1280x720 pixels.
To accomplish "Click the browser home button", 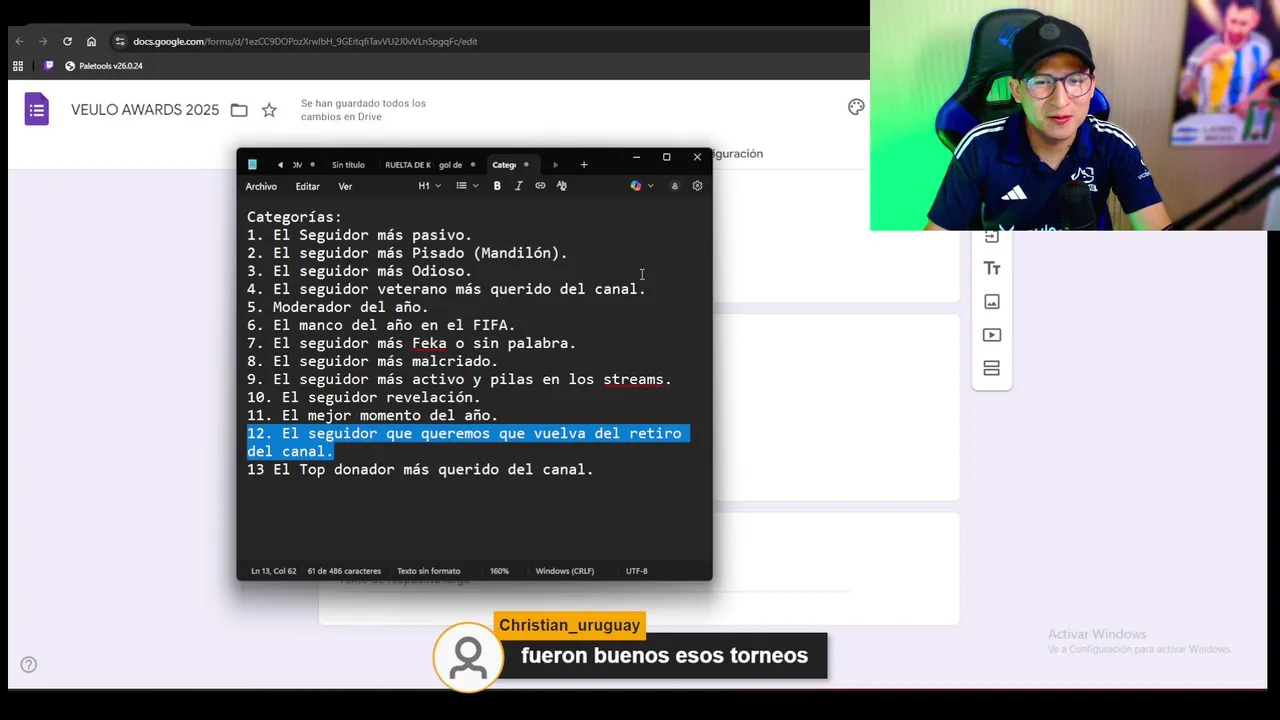I will pos(91,41).
